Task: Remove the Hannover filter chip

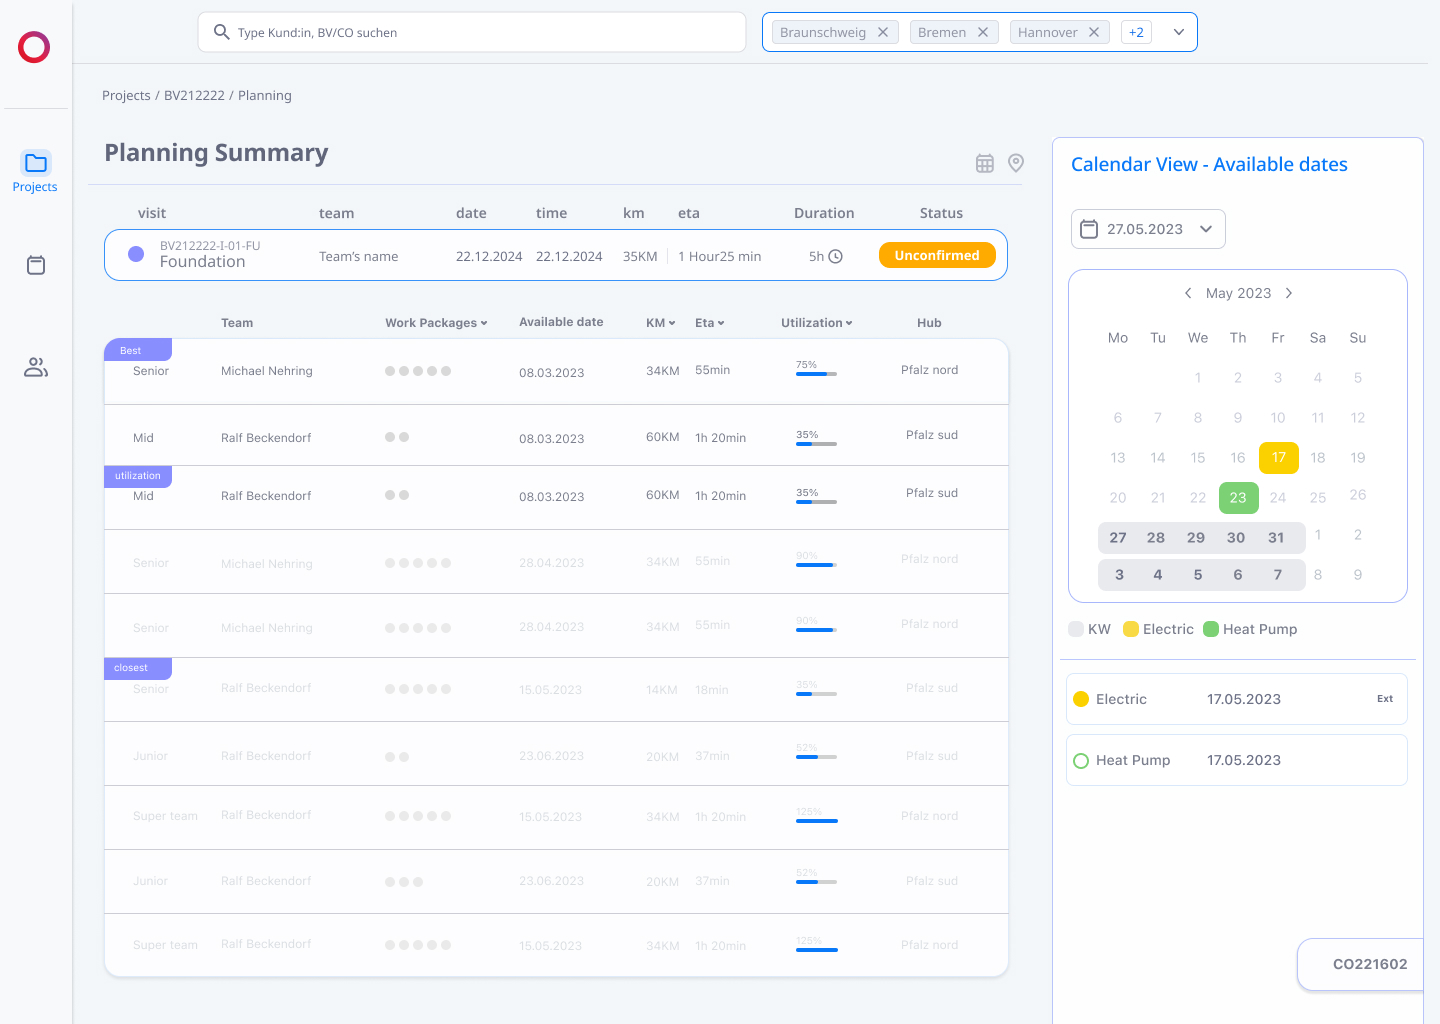Action: (1094, 32)
